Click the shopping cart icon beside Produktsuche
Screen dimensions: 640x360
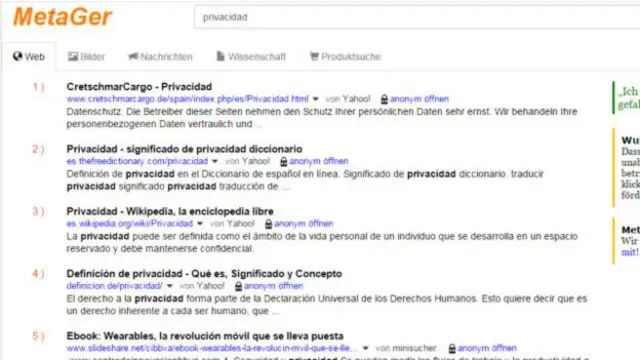click(x=314, y=56)
